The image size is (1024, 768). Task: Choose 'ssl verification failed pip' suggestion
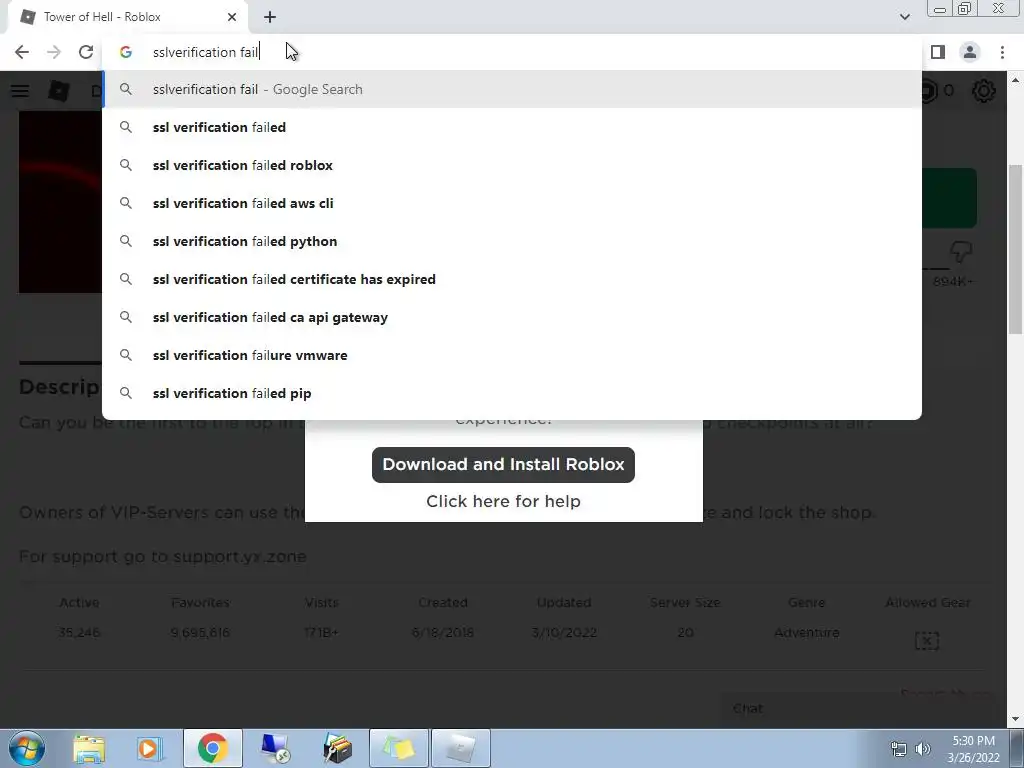512,393
